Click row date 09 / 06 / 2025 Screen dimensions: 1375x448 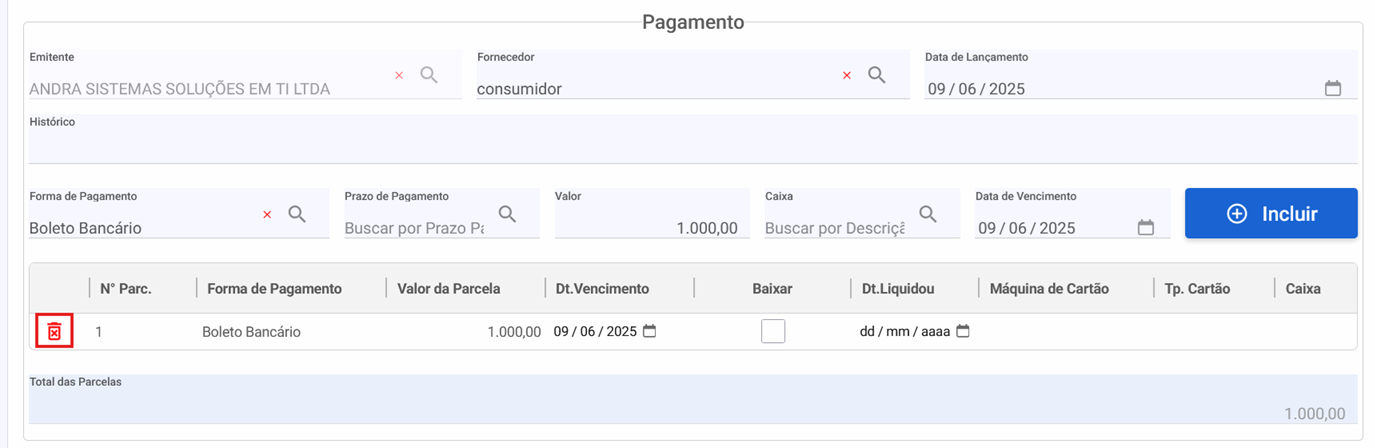595,331
